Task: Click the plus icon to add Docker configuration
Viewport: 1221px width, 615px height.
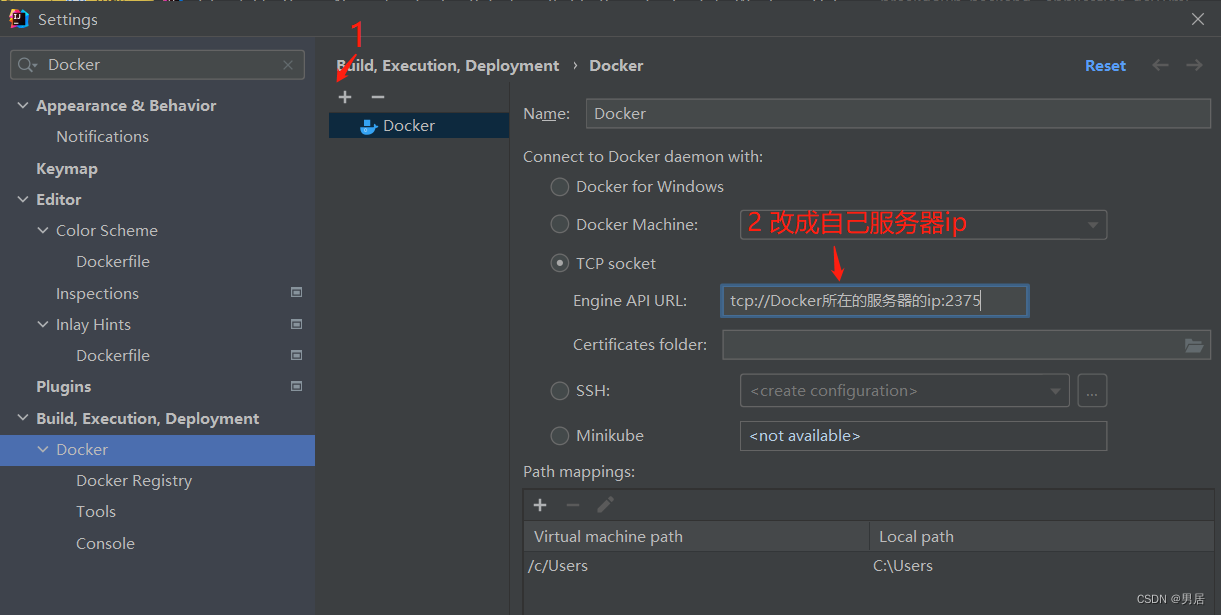Action: (345, 97)
